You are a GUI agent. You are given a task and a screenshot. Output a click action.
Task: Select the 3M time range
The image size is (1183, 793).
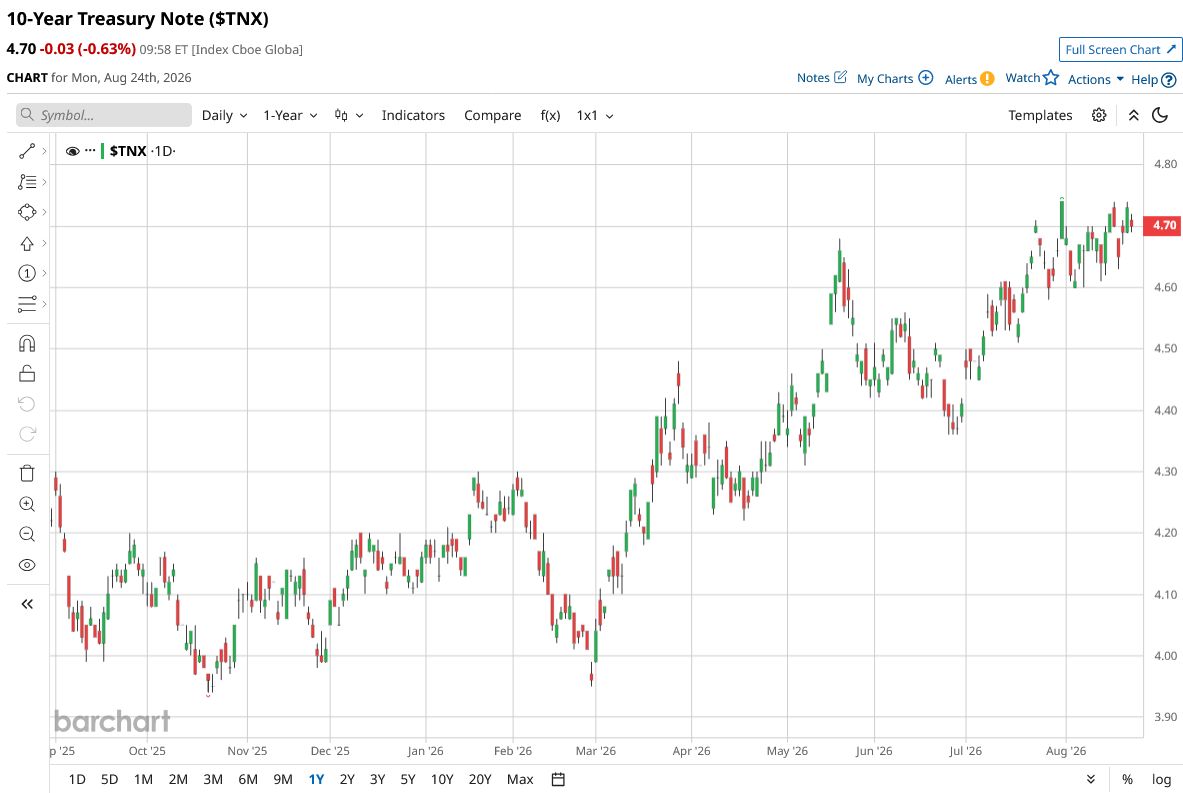(x=213, y=779)
